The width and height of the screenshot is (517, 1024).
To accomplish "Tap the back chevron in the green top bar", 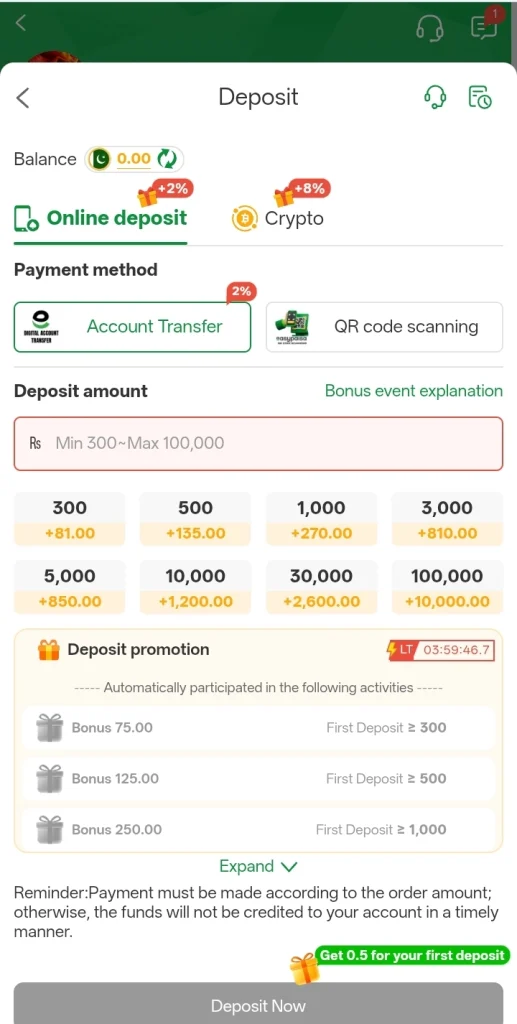I will [x=21, y=23].
